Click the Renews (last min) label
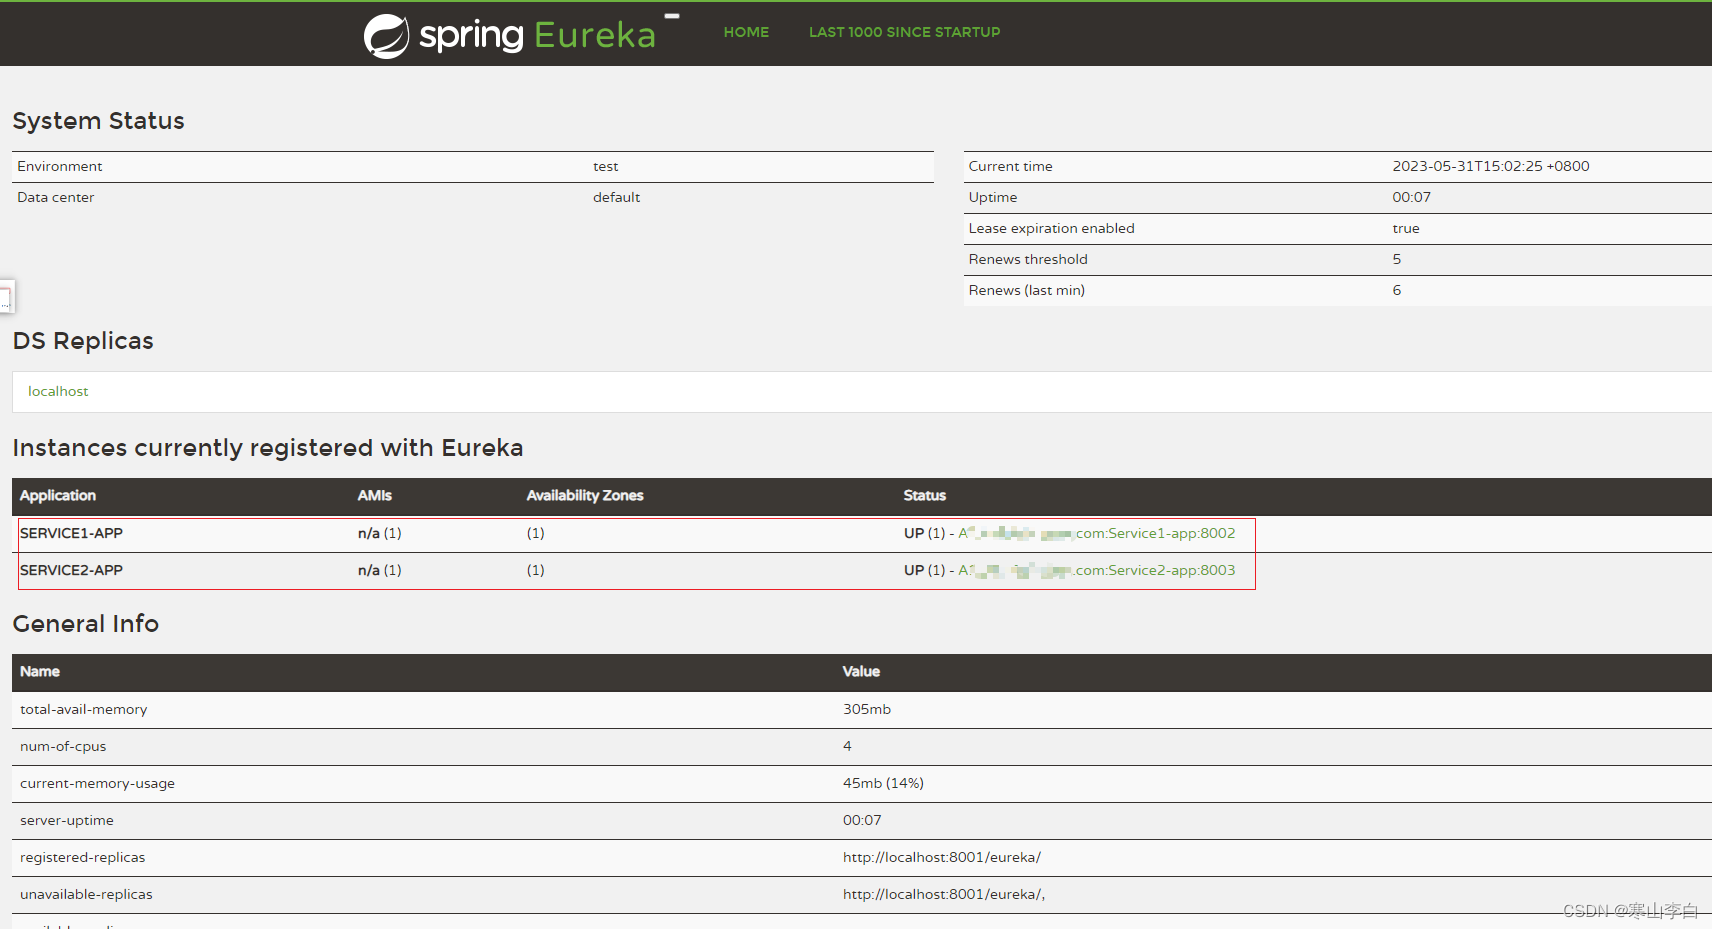Image resolution: width=1712 pixels, height=929 pixels. pos(1027,290)
